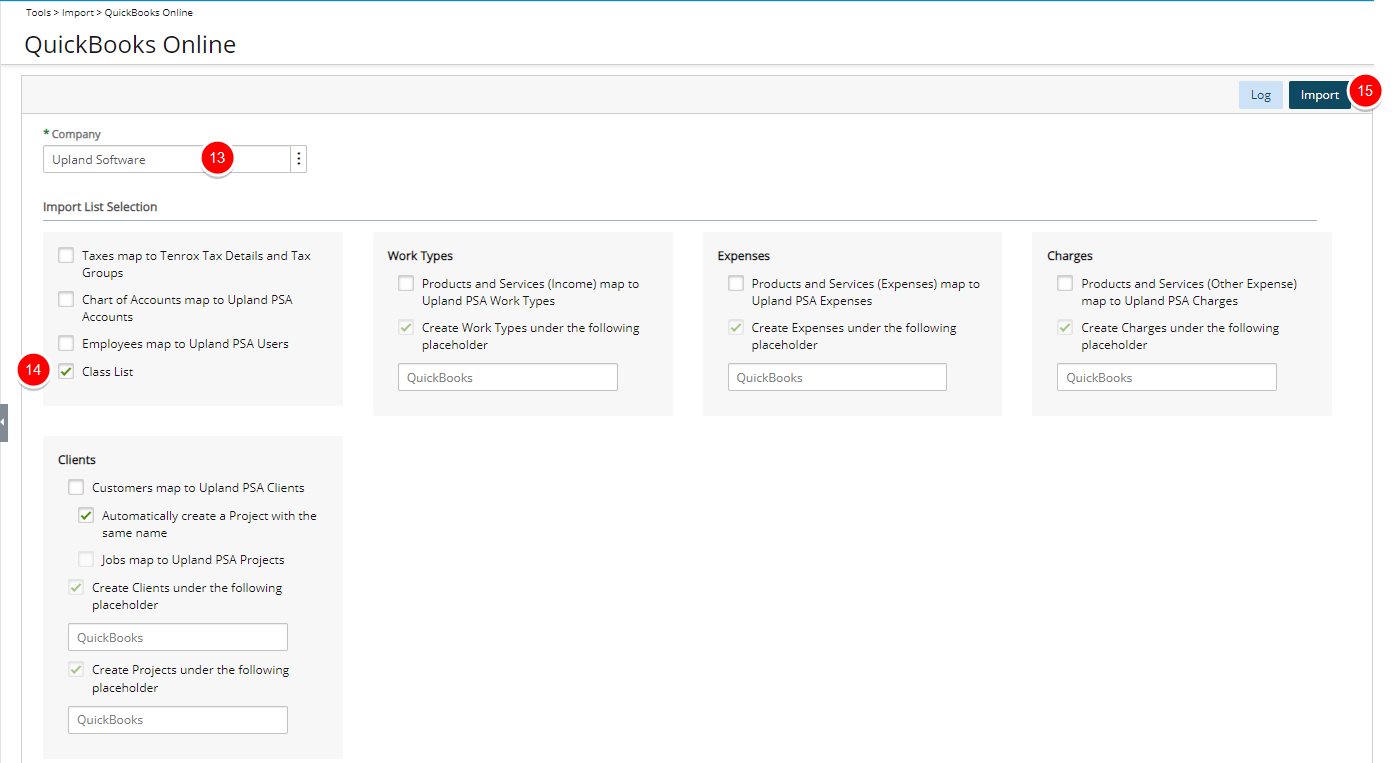Toggle Create Projects under placeholder checkbox

[x=76, y=669]
